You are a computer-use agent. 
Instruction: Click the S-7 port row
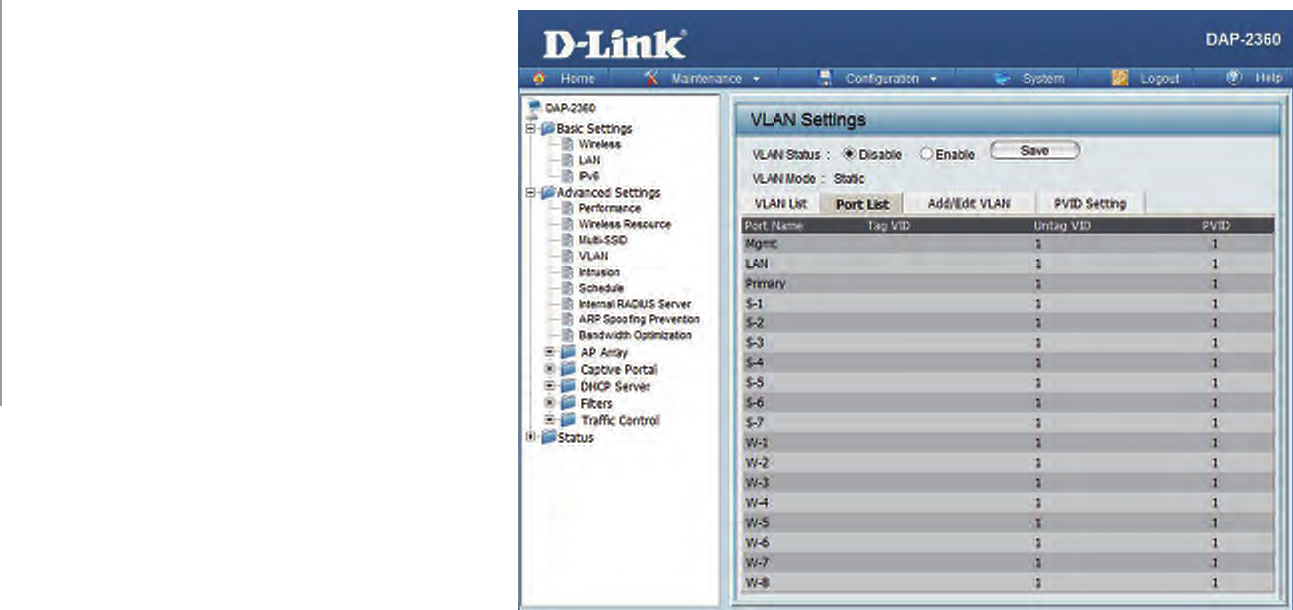click(1008, 423)
